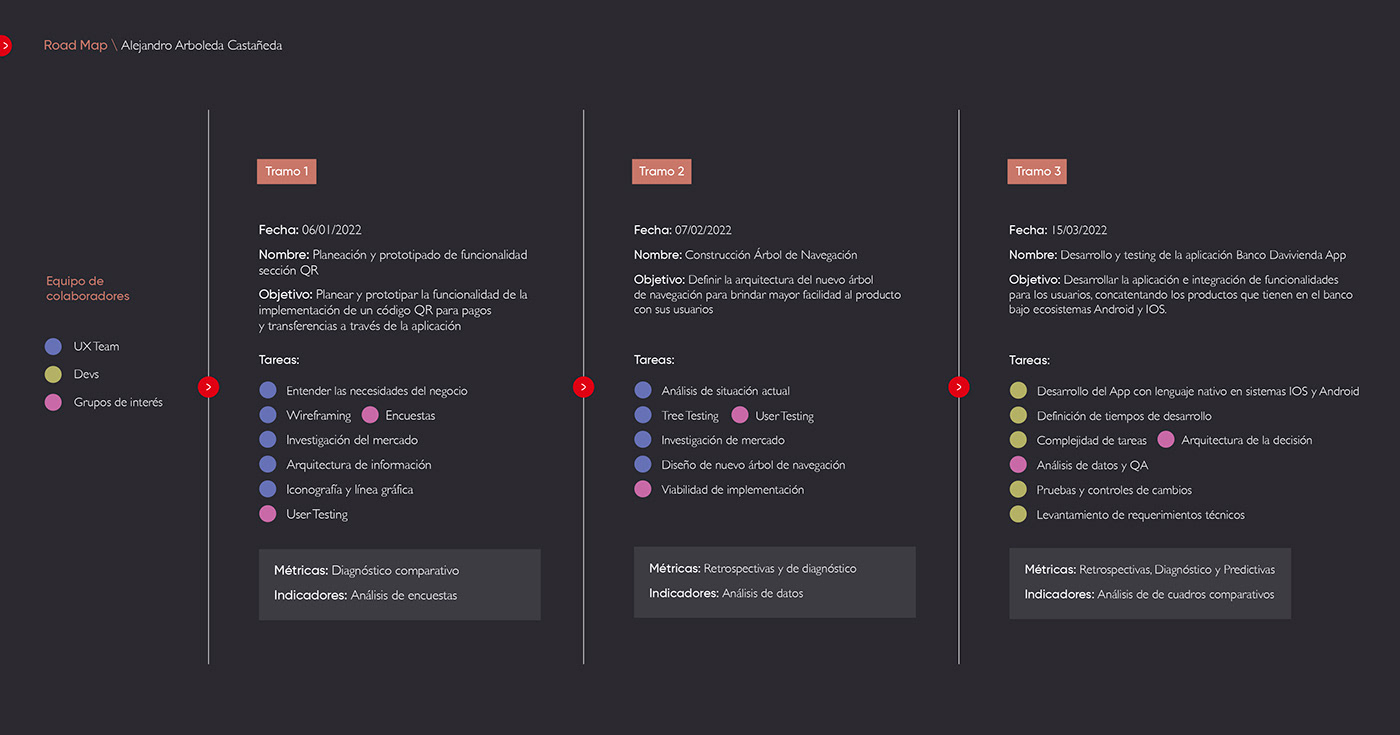Click Alejandro Arboleda Castañeda name in header
This screenshot has width=1400, height=735.
[x=201, y=45]
